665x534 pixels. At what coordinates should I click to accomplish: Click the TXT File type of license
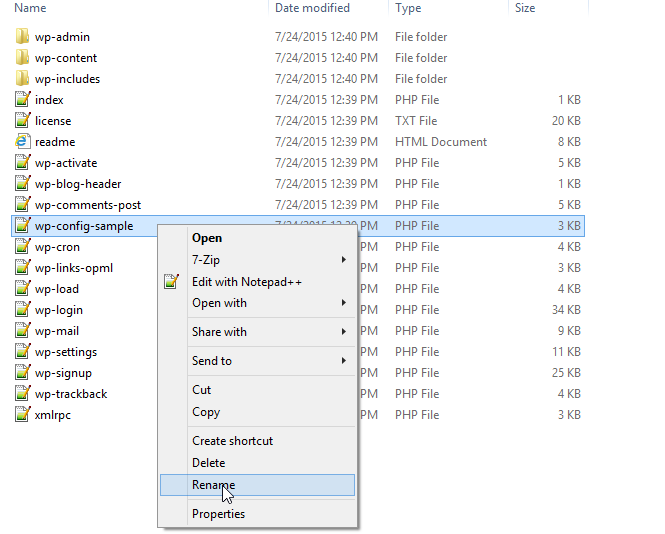416,121
